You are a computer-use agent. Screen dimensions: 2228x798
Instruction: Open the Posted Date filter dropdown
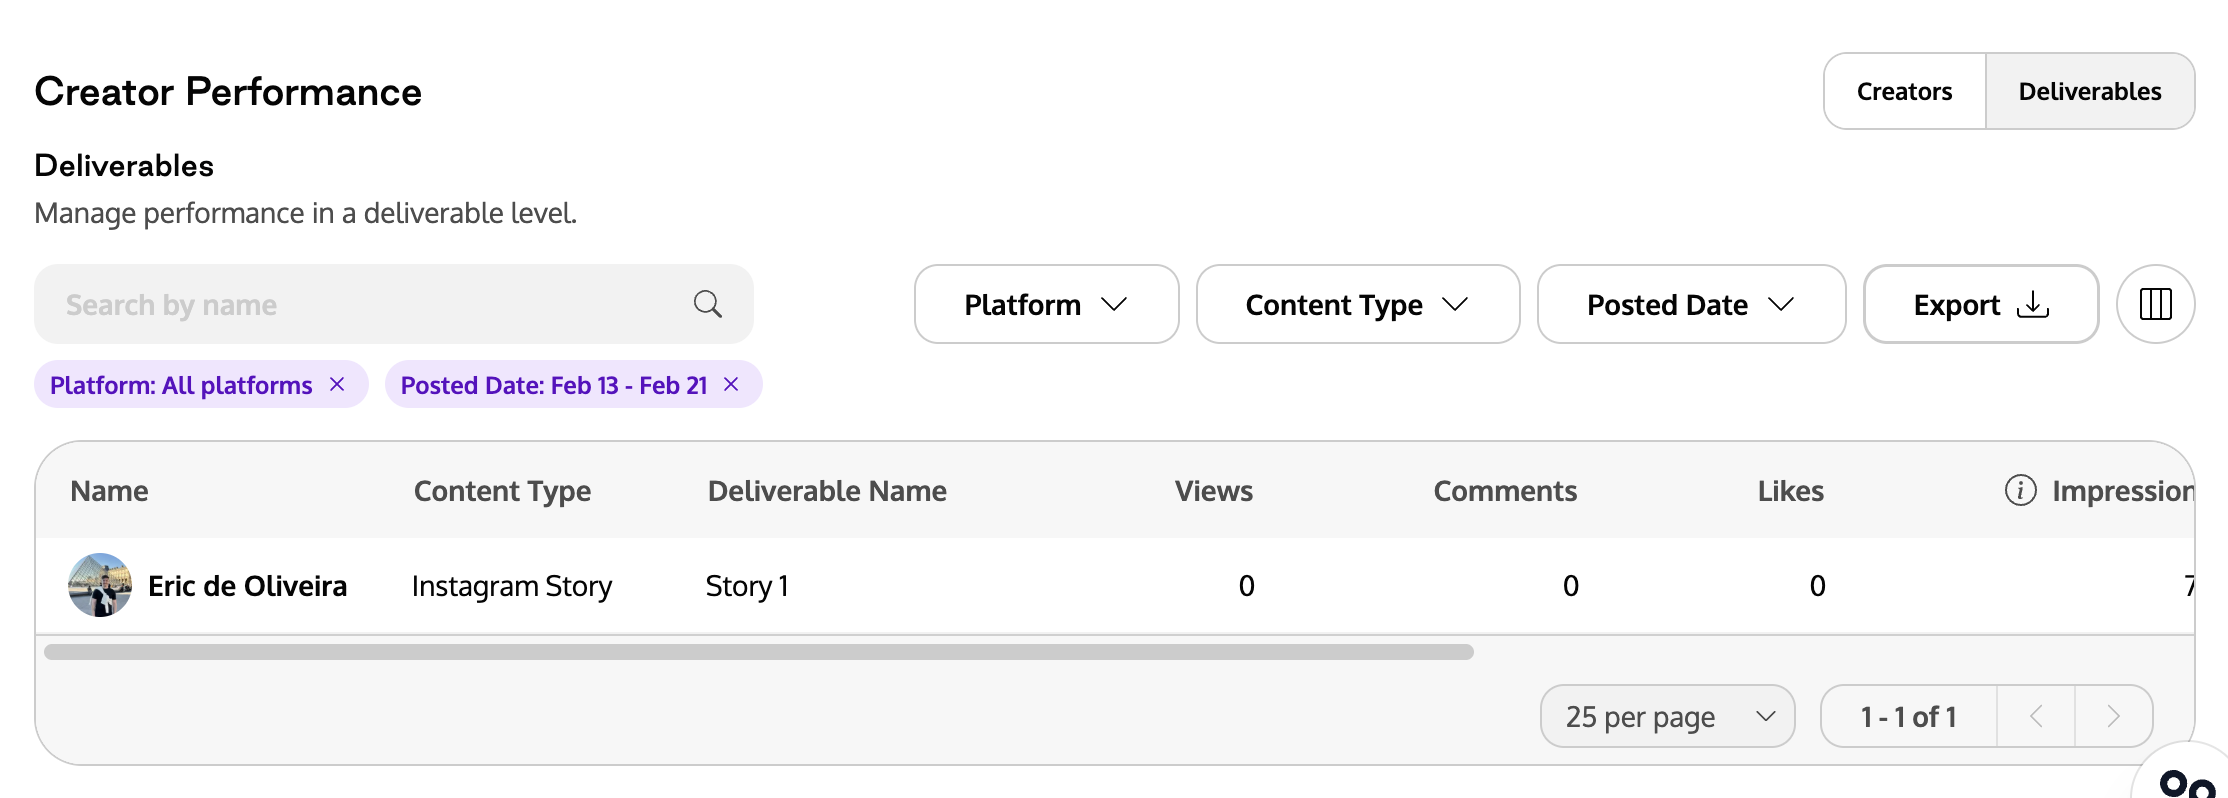click(x=1691, y=304)
